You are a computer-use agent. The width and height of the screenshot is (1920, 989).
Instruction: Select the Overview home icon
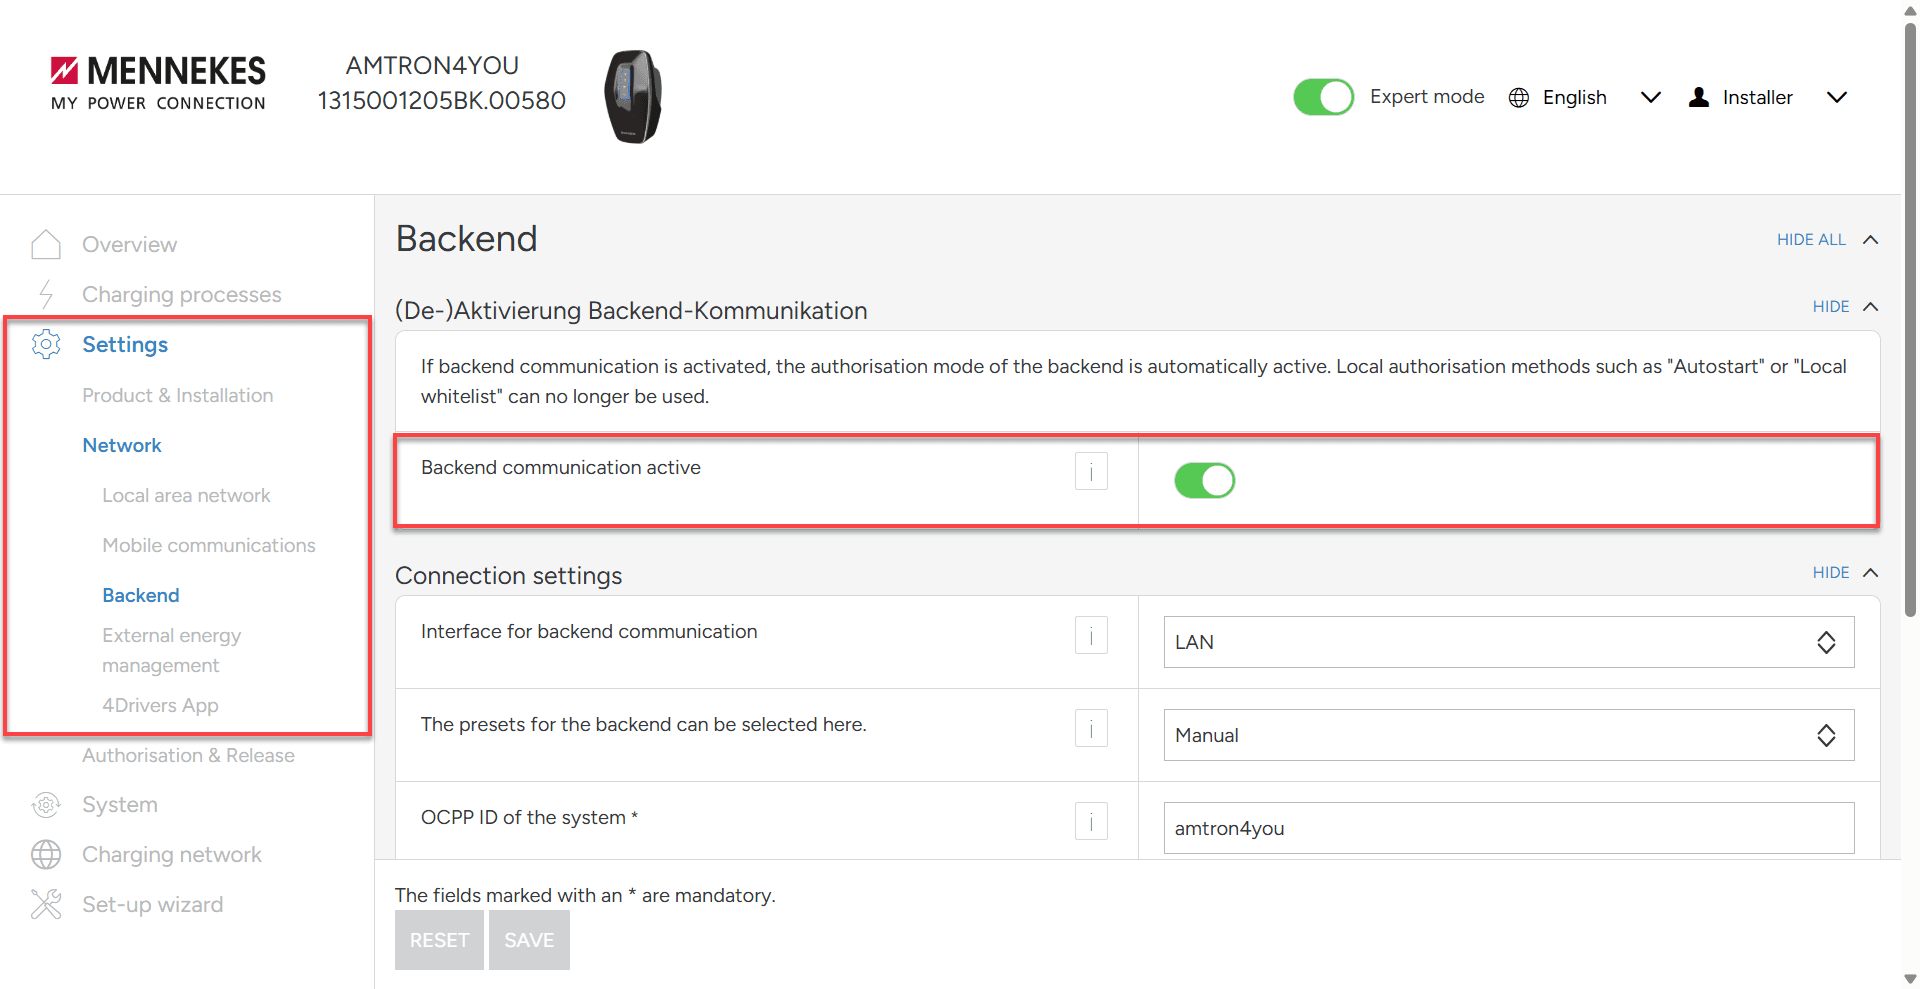(x=46, y=243)
